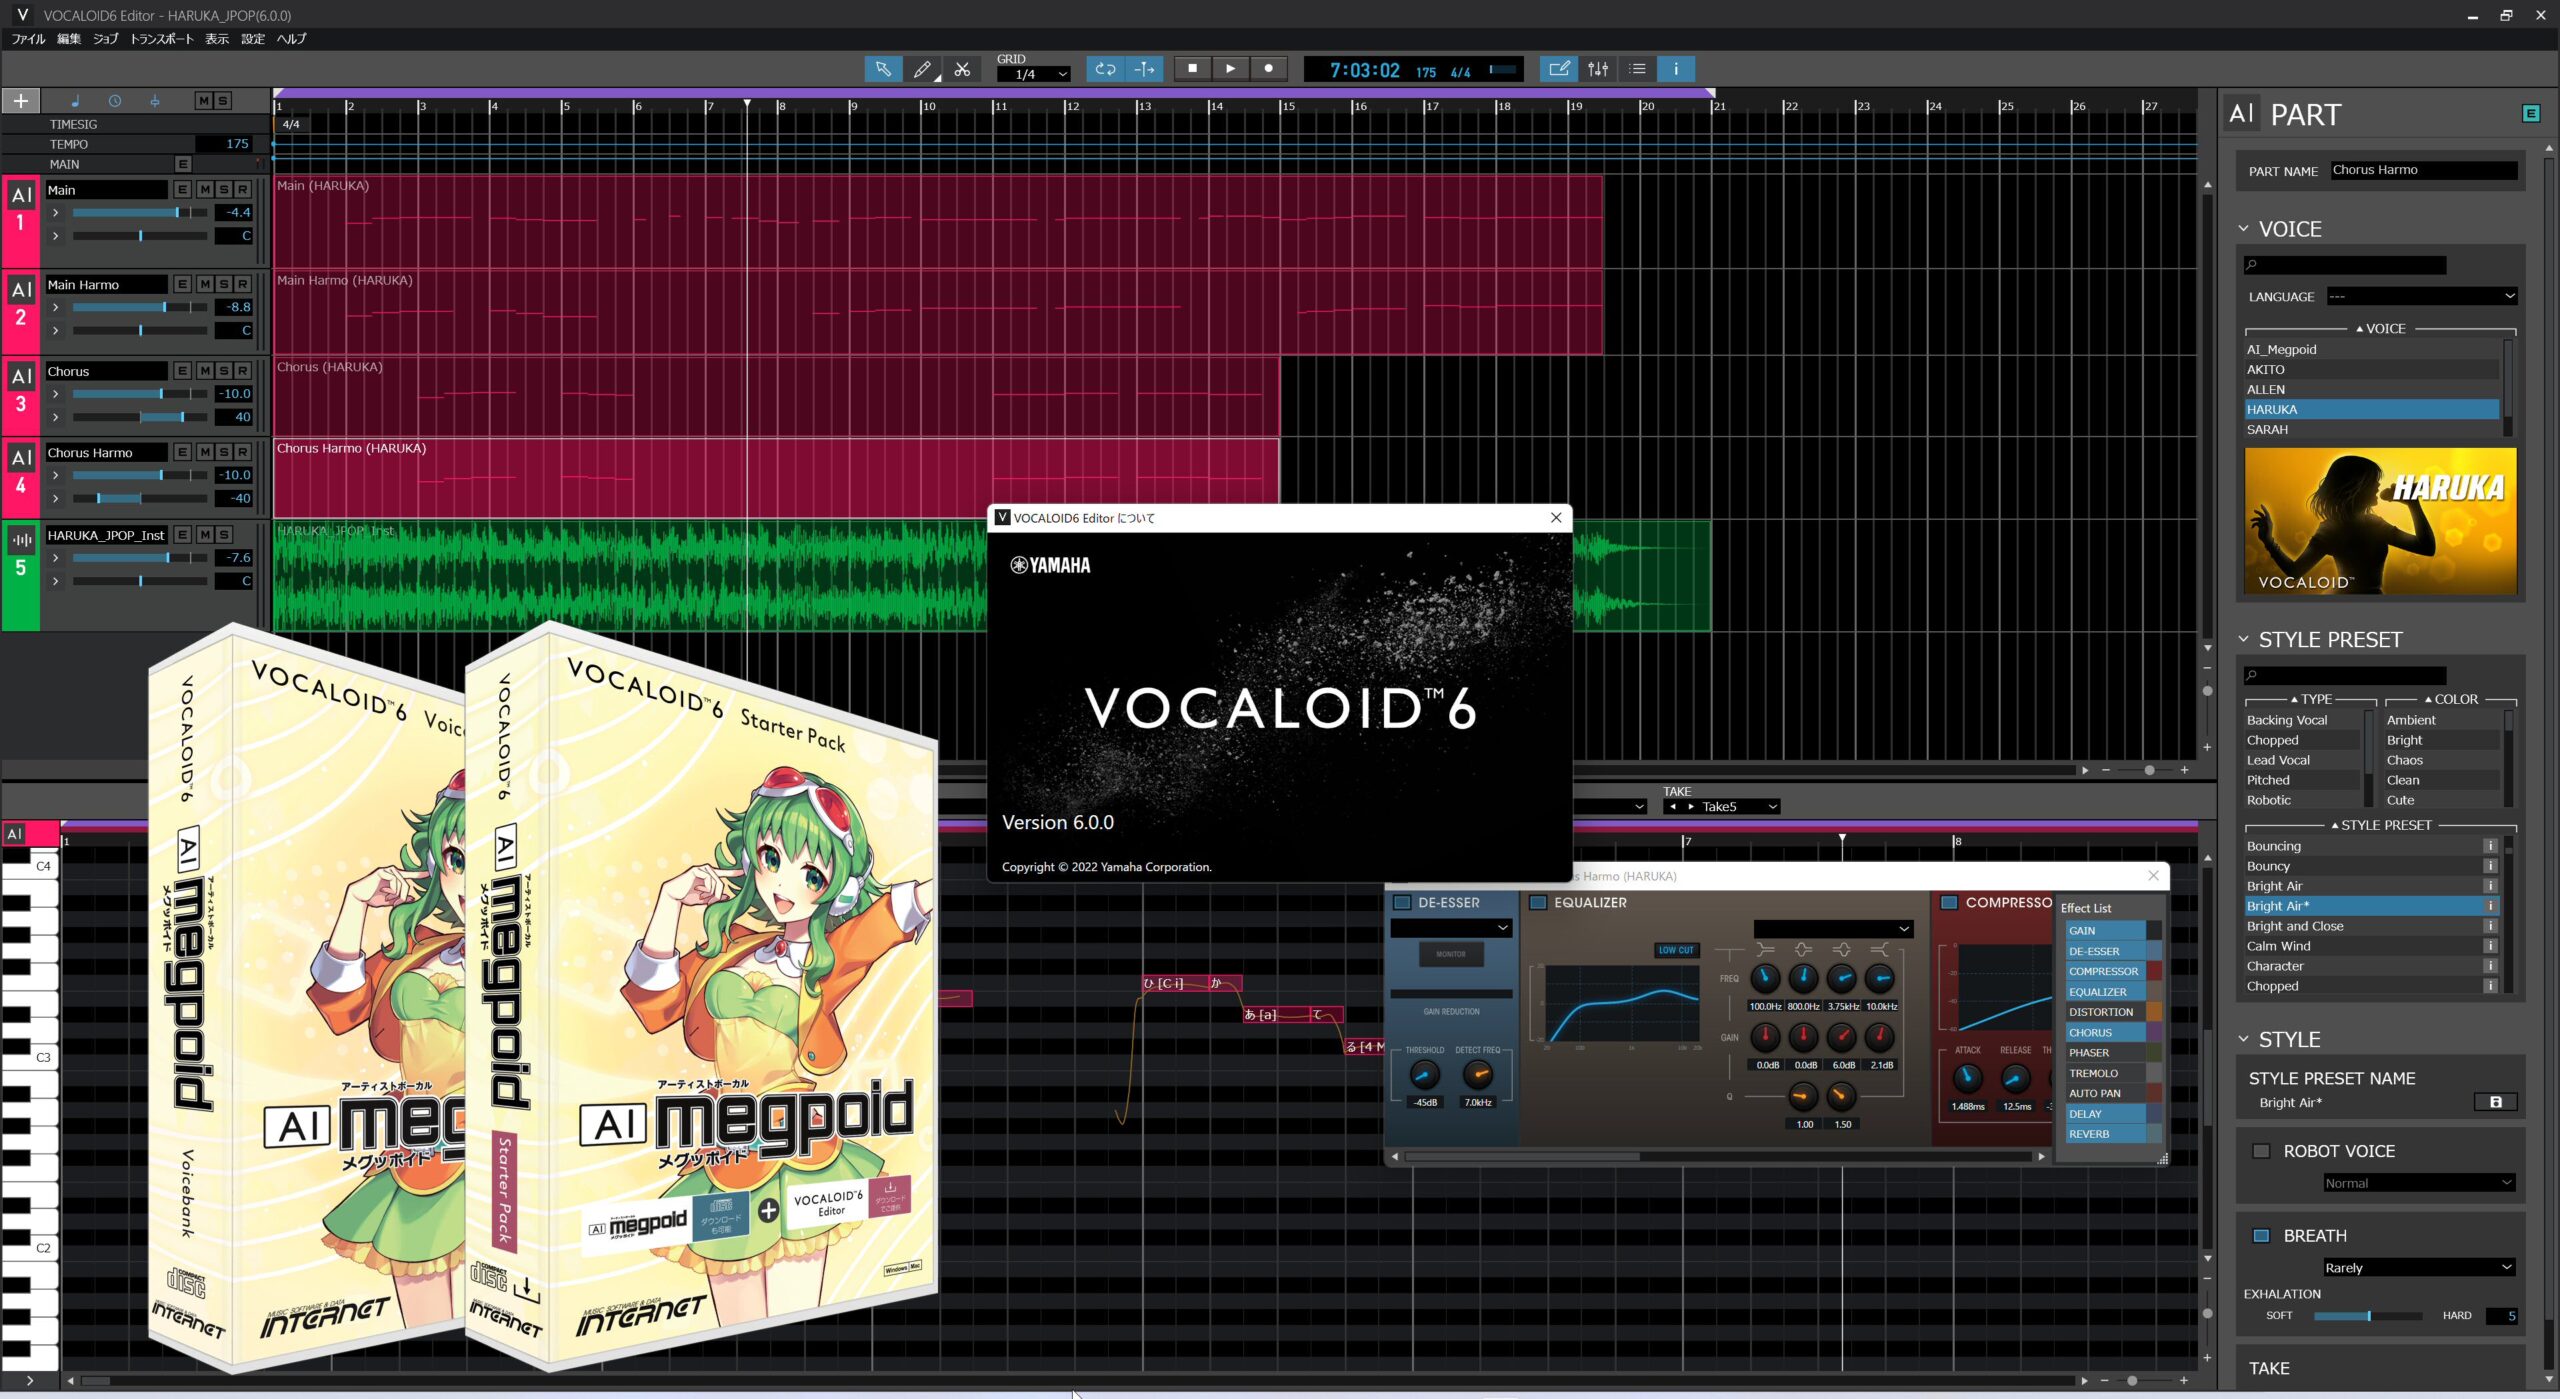Click the AI icon of track 3 Chorus
Image resolution: width=2560 pixels, height=1399 pixels.
[x=21, y=376]
